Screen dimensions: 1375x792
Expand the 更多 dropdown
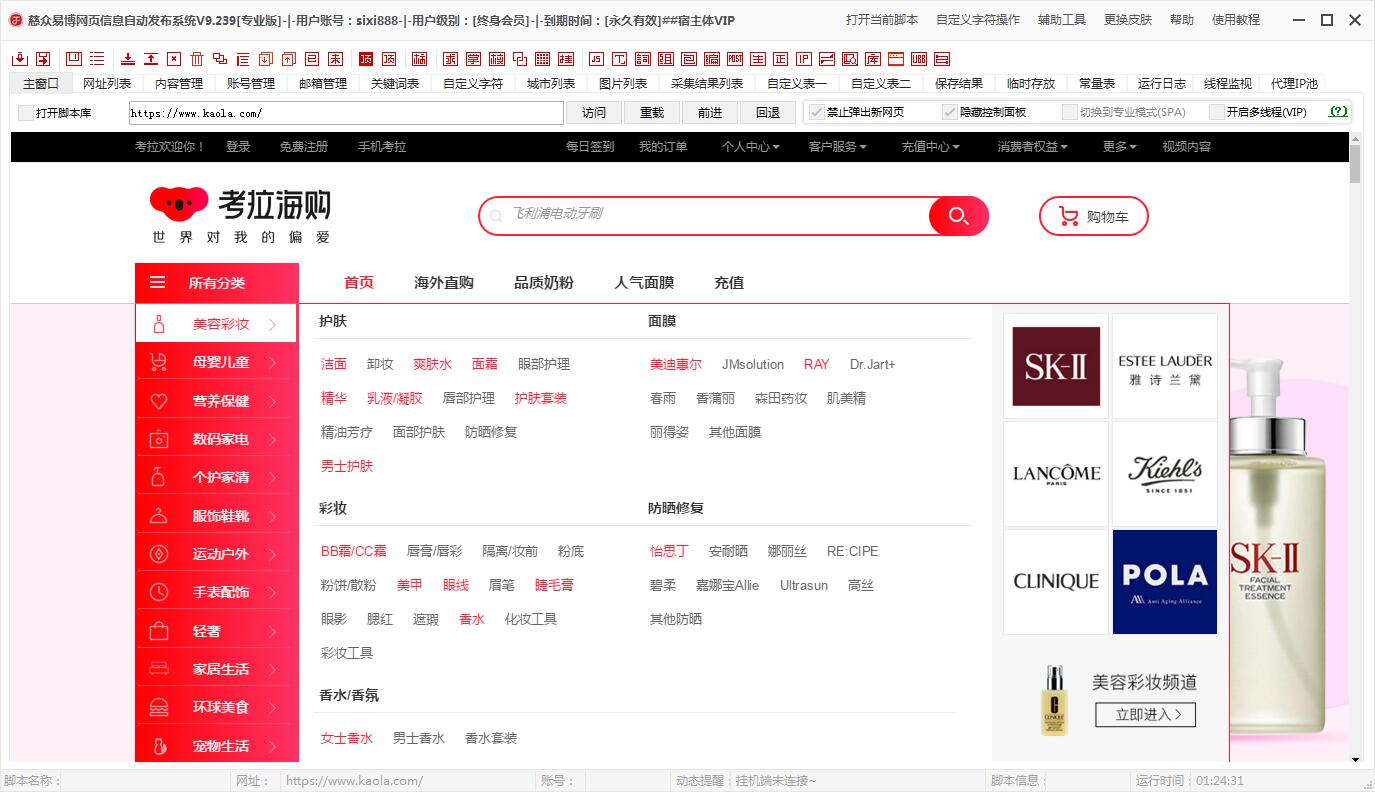pyautogui.click(x=1120, y=147)
